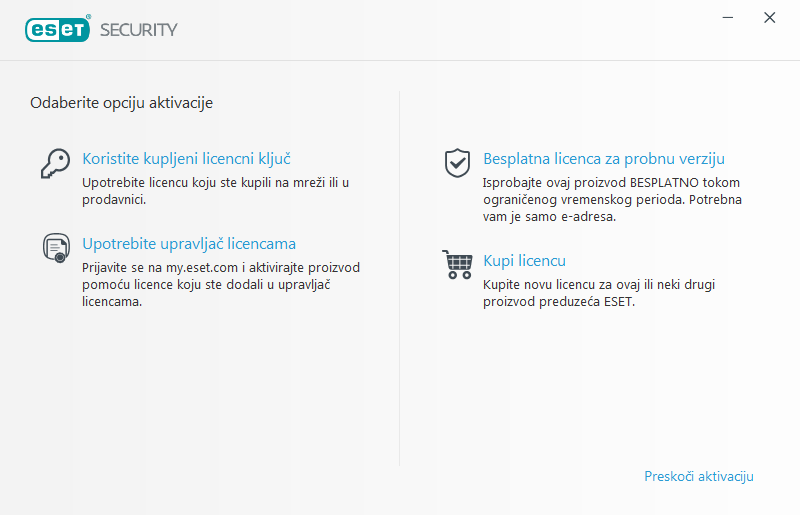Viewport: 800px width, 515px height.
Task: Click the key icon for purchased license
Action: click(x=54, y=162)
